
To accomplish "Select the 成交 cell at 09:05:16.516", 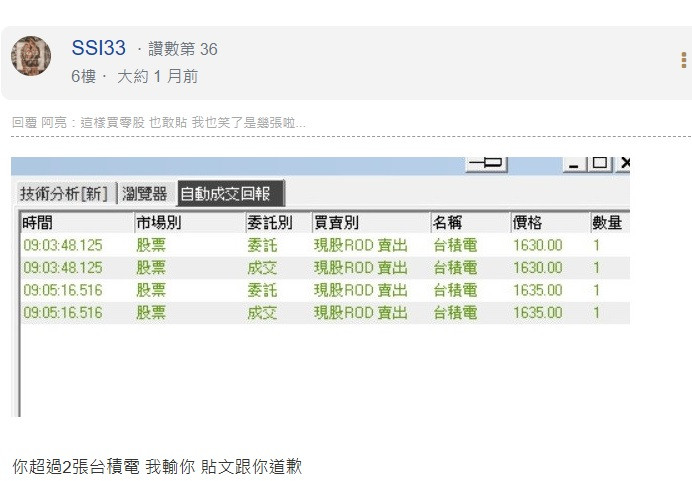I will click(x=262, y=313).
